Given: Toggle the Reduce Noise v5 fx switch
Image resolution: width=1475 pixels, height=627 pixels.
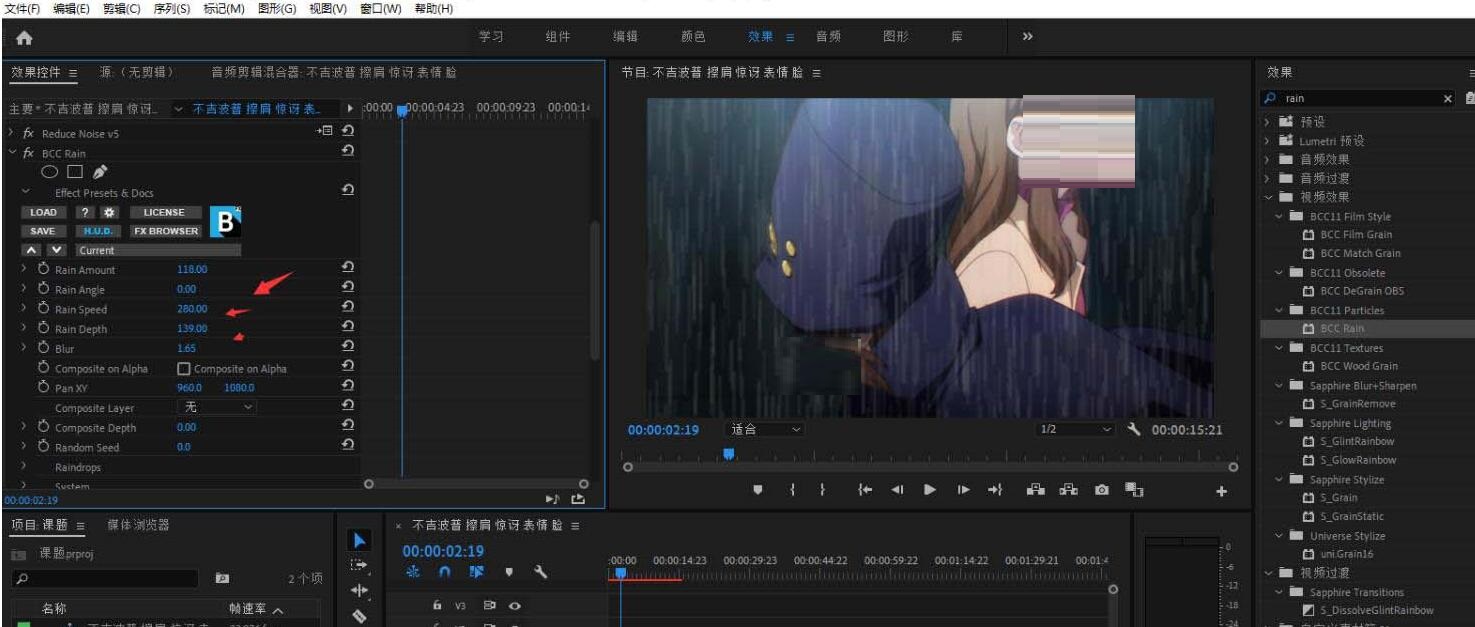Looking at the screenshot, I should coord(29,133).
